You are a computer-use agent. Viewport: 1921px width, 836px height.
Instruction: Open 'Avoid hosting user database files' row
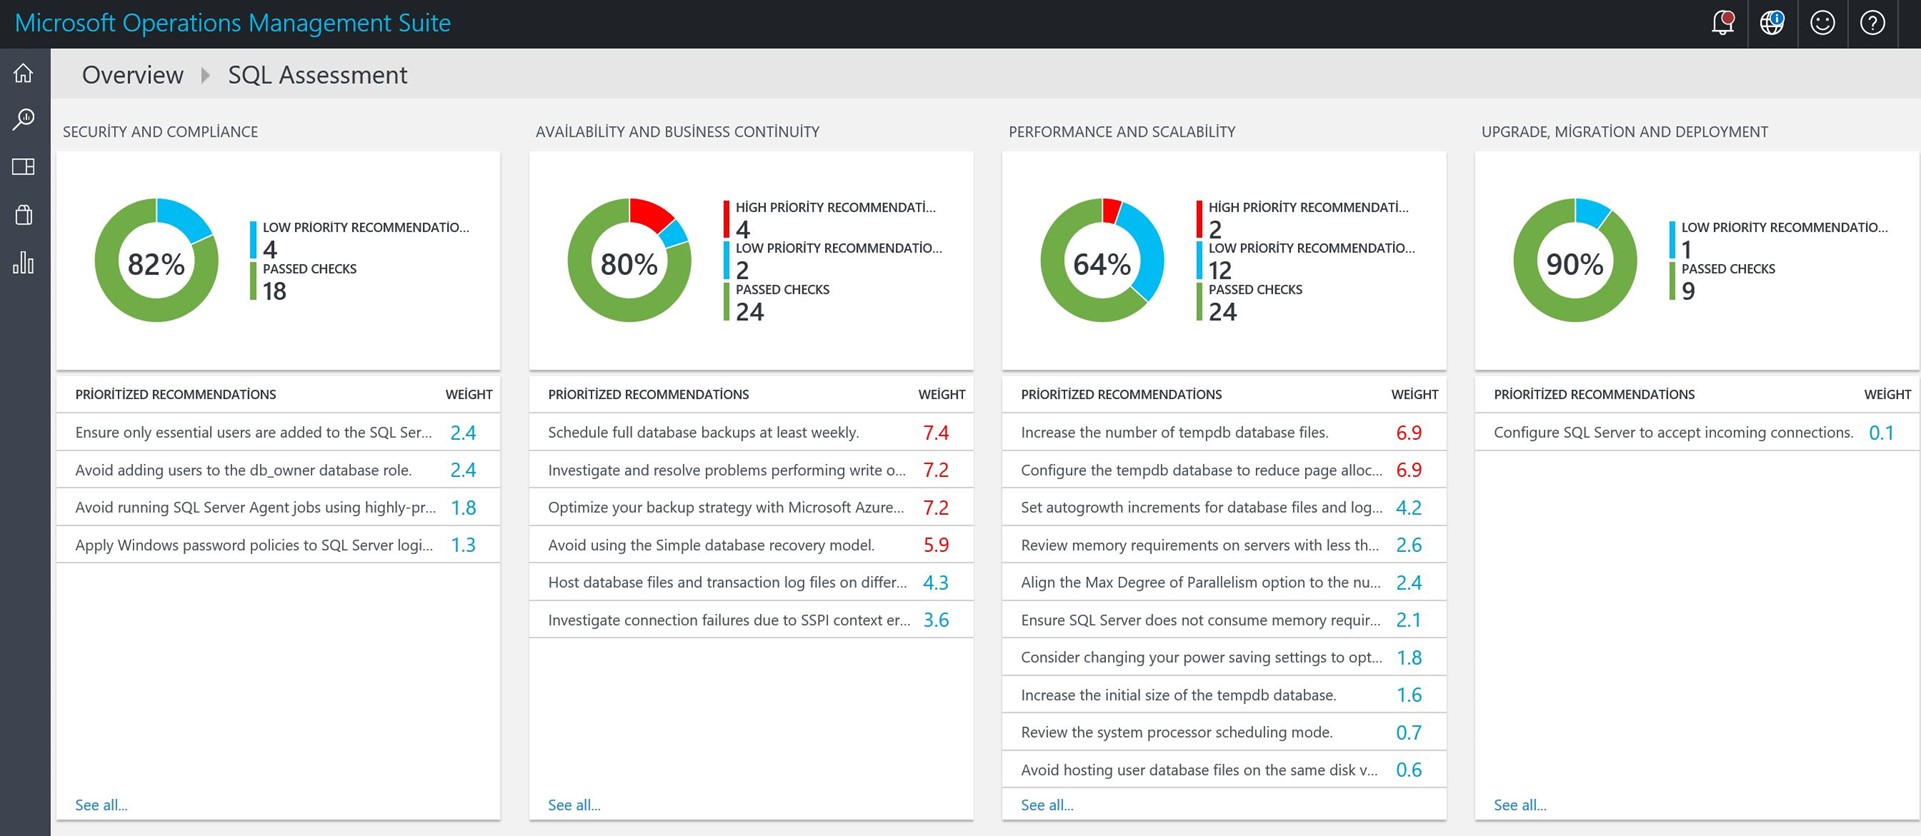[1224, 770]
